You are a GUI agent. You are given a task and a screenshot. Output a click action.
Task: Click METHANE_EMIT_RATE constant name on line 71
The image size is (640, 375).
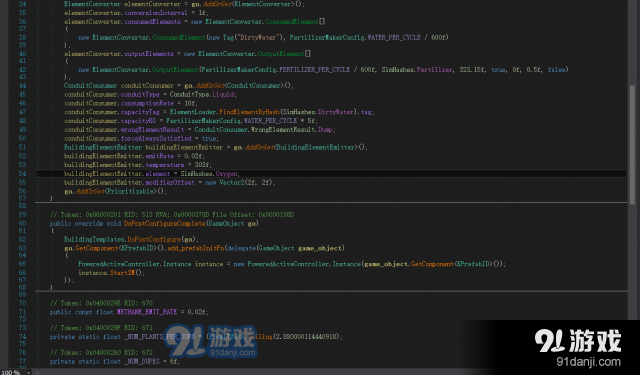point(147,312)
